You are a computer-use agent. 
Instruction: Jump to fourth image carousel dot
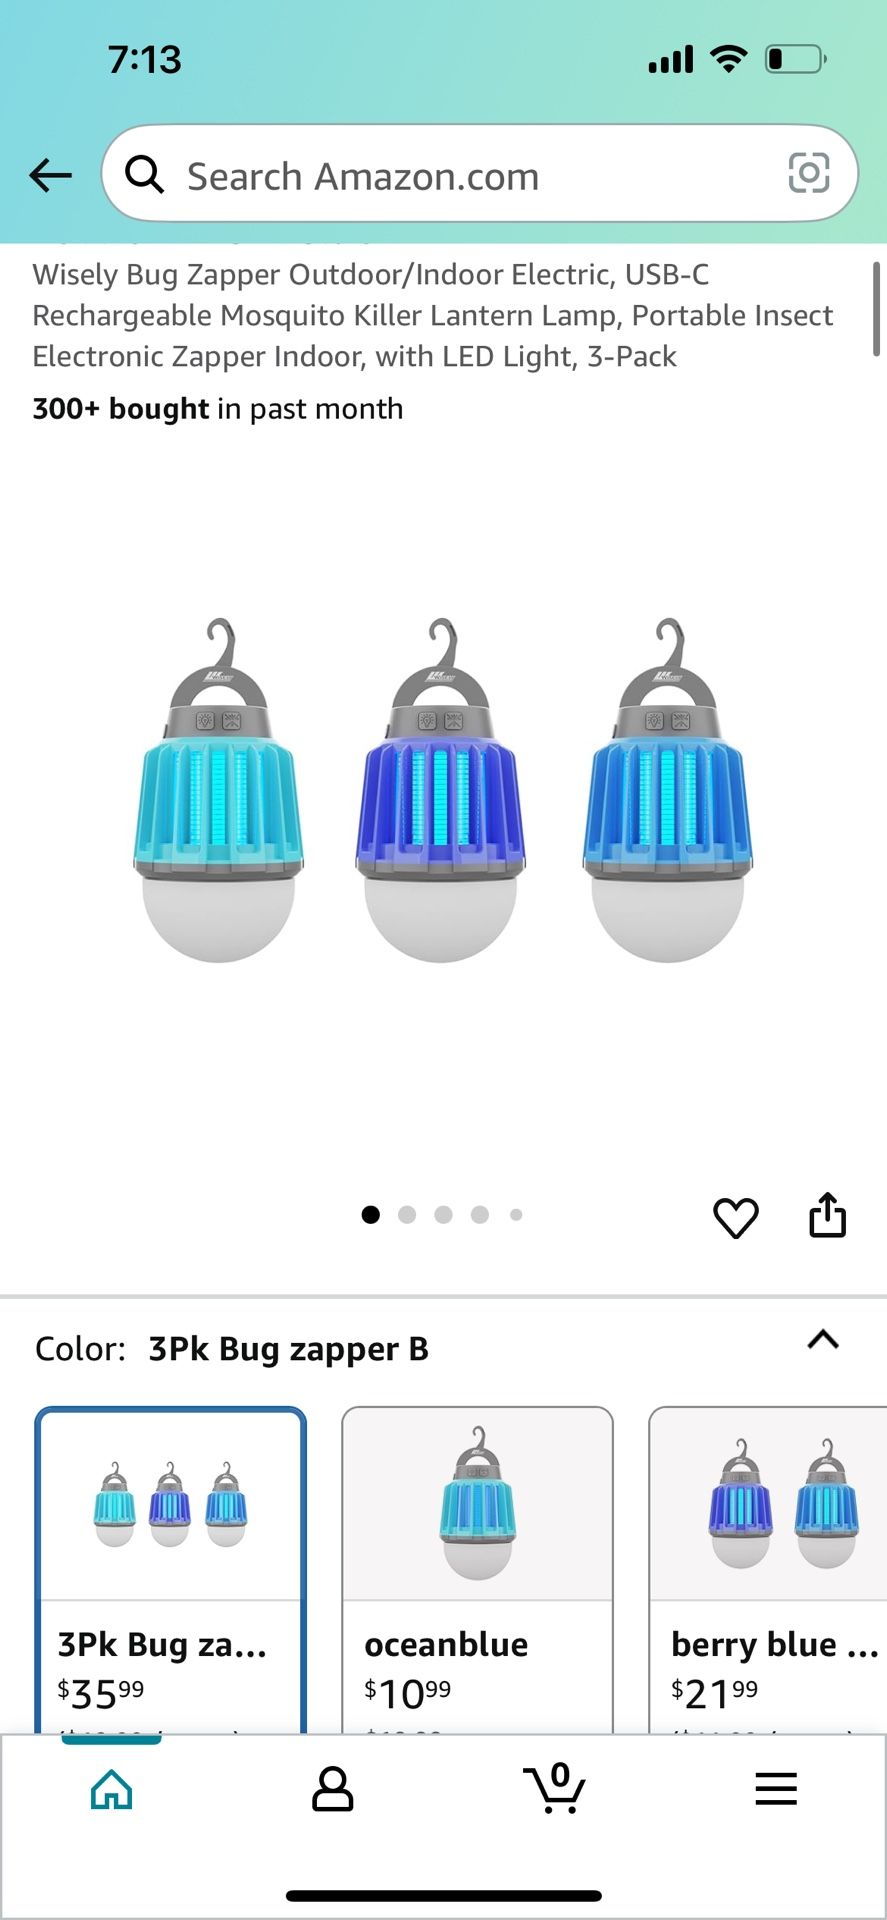coord(480,1215)
